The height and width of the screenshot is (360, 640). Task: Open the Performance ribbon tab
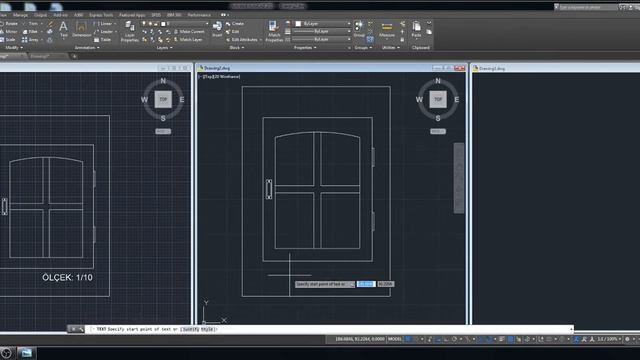(199, 15)
